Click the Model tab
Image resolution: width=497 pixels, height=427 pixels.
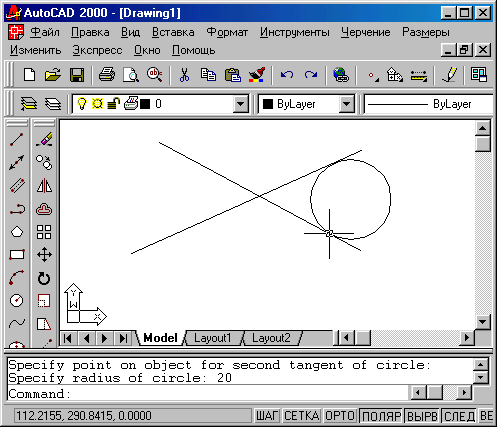pos(160,338)
